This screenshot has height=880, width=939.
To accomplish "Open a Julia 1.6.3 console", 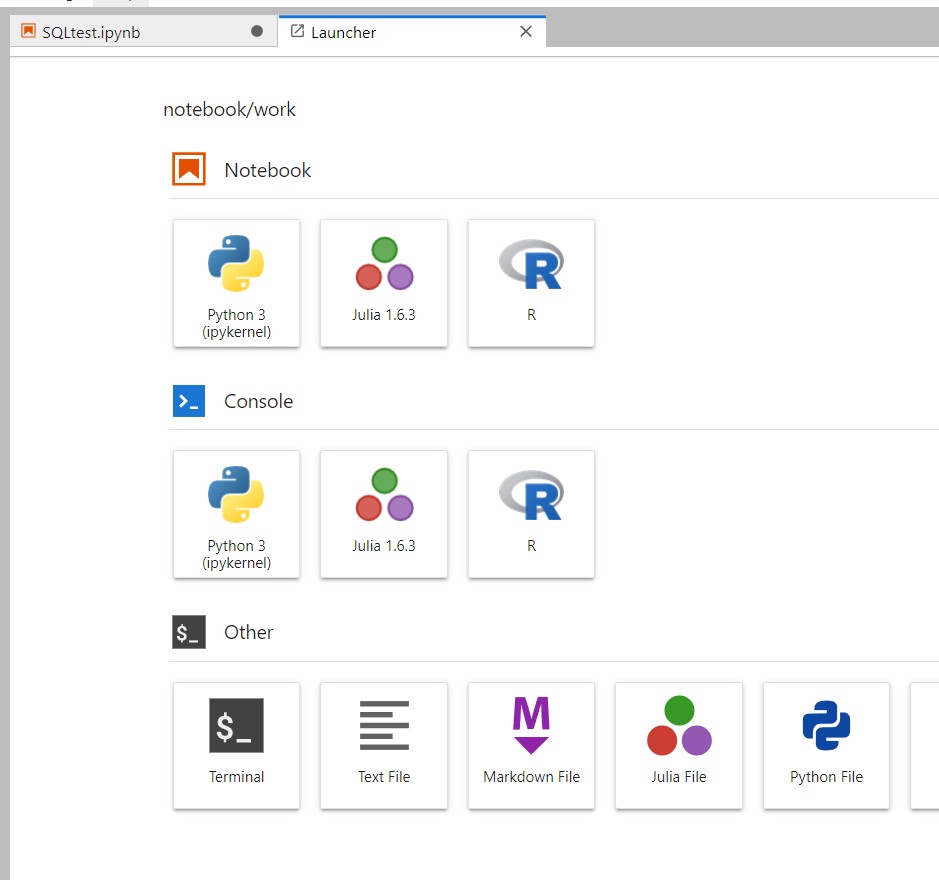I will (x=384, y=514).
